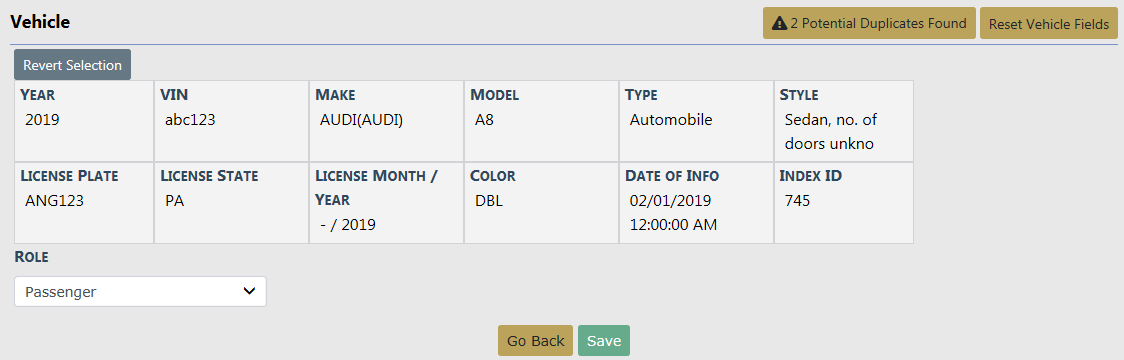Click Revert Selection button
Screen dimensions: 1124x360
(72, 65)
